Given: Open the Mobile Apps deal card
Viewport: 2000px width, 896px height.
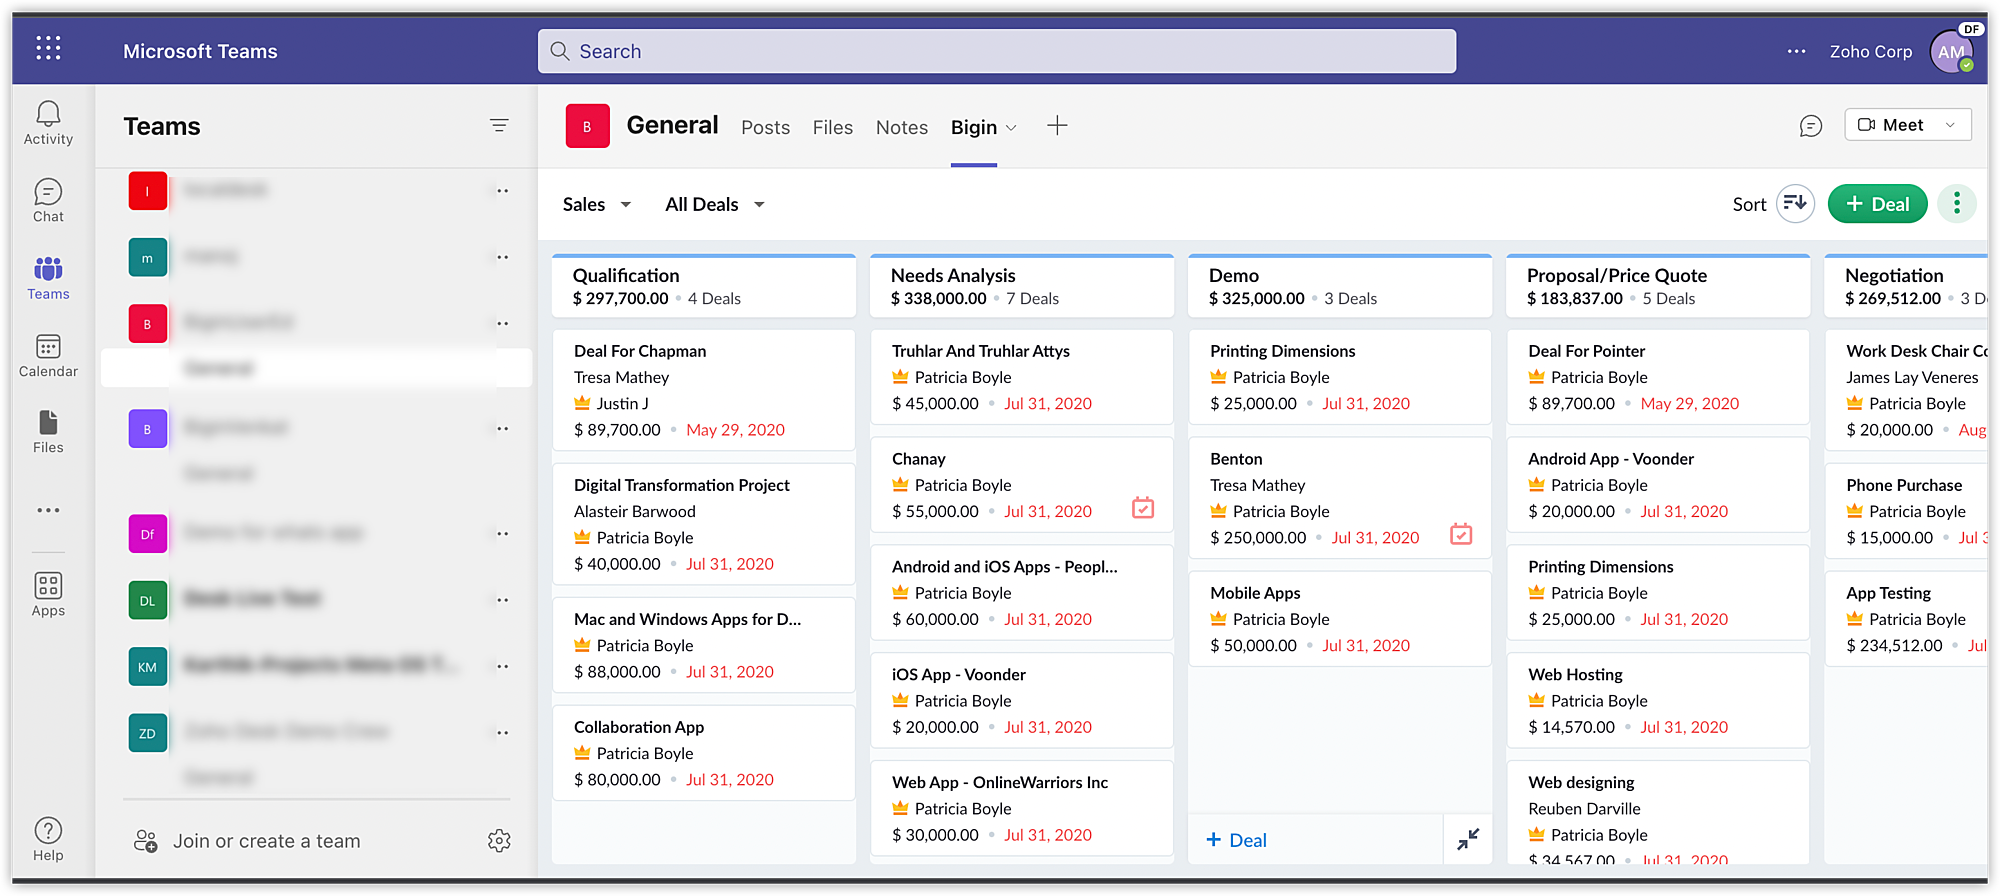Looking at the screenshot, I should point(1340,619).
